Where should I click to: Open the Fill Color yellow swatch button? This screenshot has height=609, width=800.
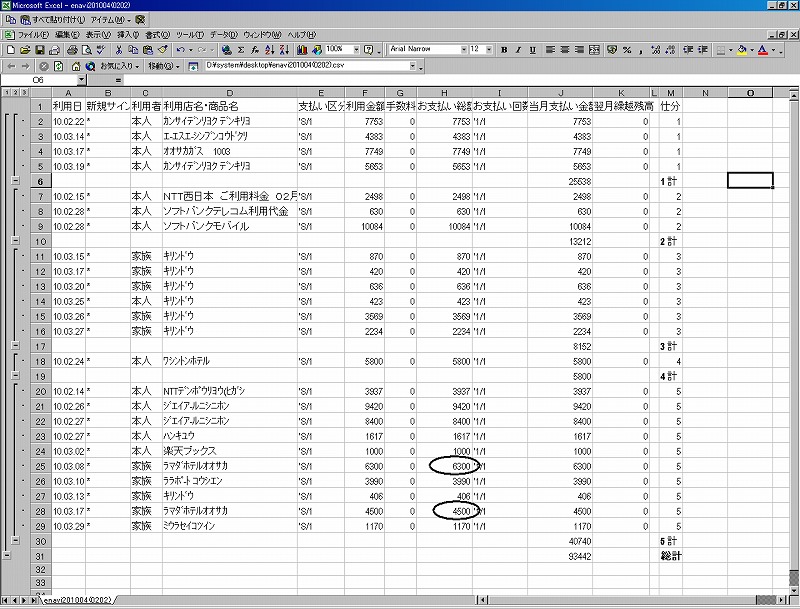(x=742, y=49)
